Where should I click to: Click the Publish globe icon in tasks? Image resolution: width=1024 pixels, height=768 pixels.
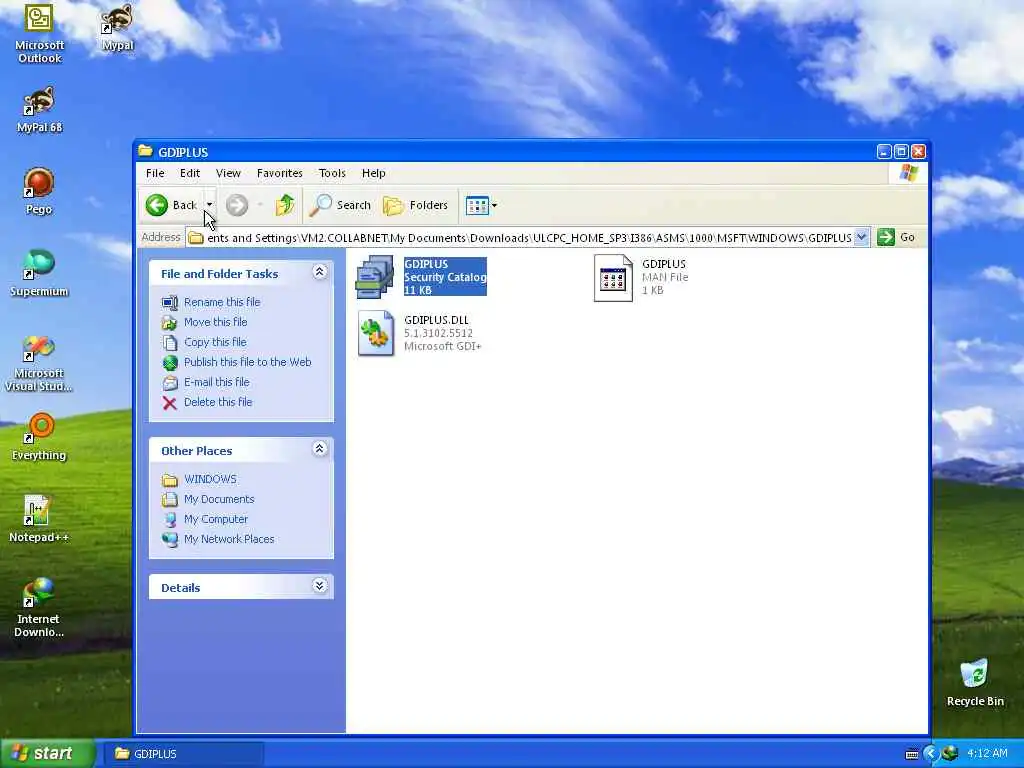[x=170, y=362]
